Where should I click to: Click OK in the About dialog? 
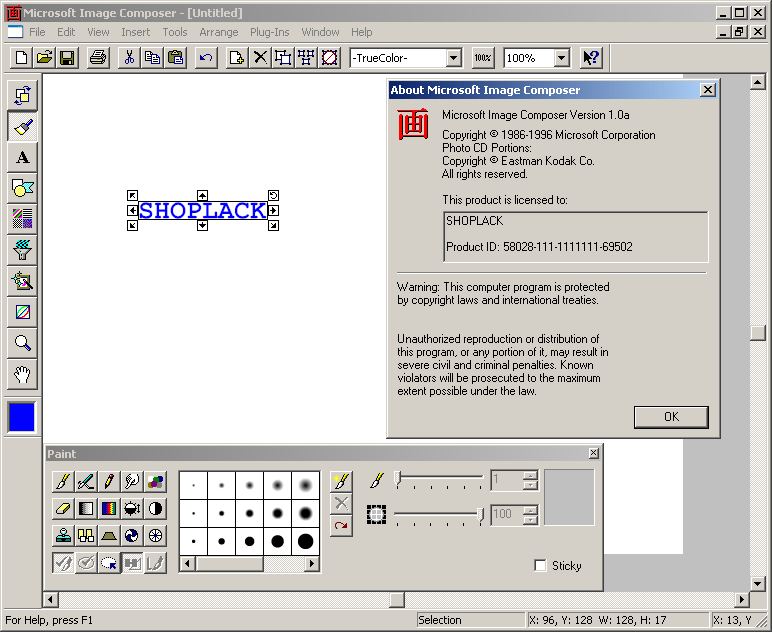pos(671,417)
